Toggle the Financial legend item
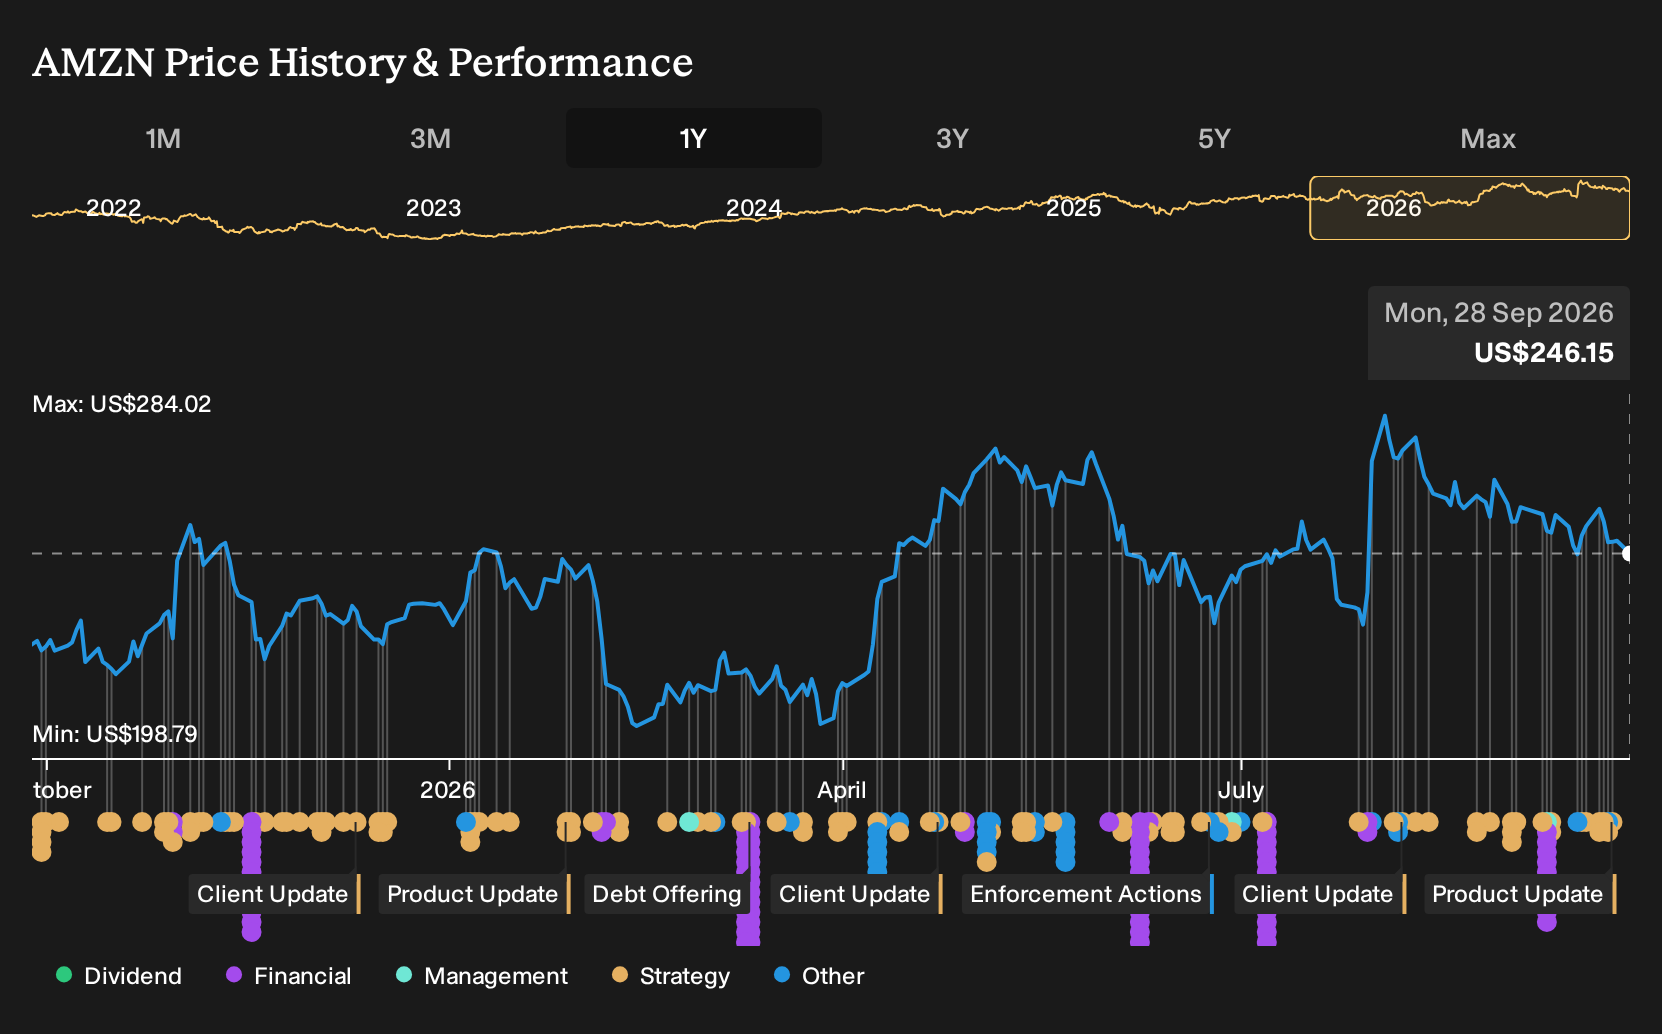 tap(288, 976)
